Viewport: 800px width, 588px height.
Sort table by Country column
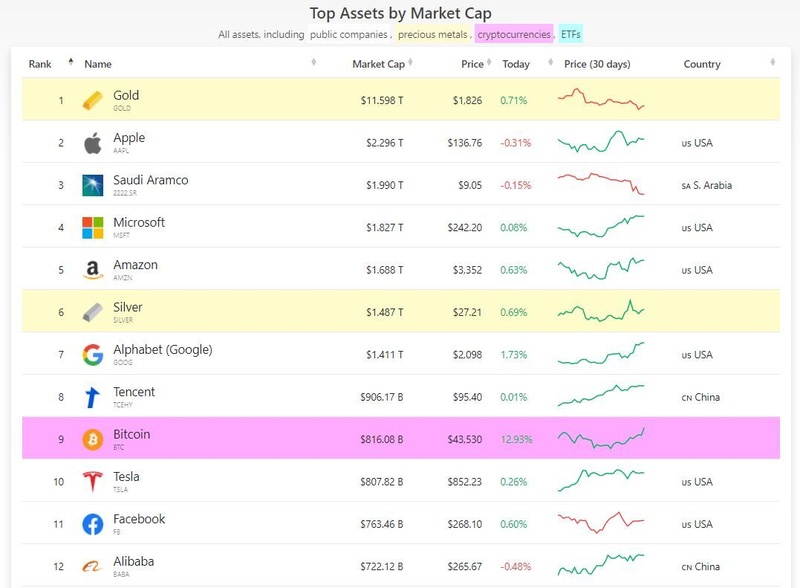tap(702, 64)
